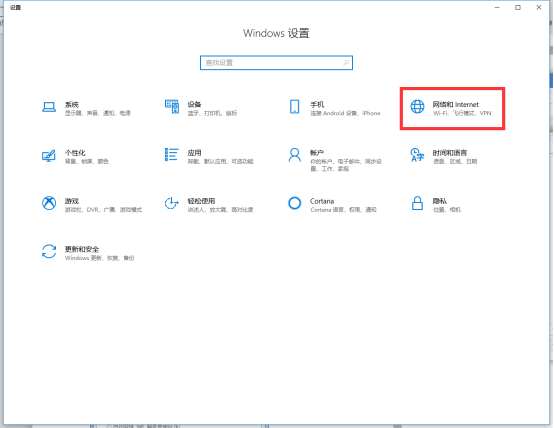
Task: Open the Privacy (隐私) lock icon
Action: [x=417, y=203]
